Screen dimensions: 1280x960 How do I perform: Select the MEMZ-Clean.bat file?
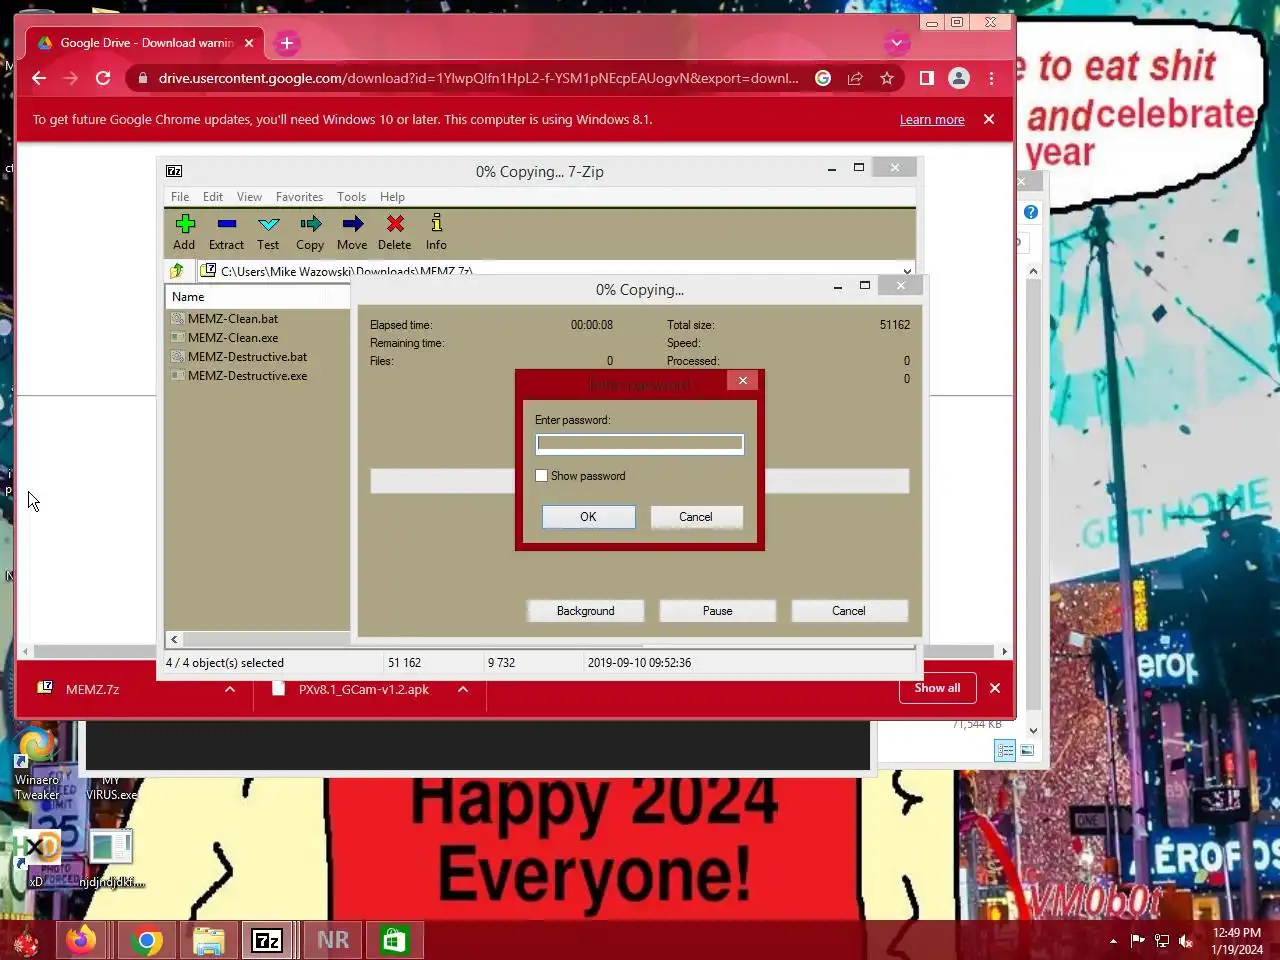pyautogui.click(x=232, y=319)
